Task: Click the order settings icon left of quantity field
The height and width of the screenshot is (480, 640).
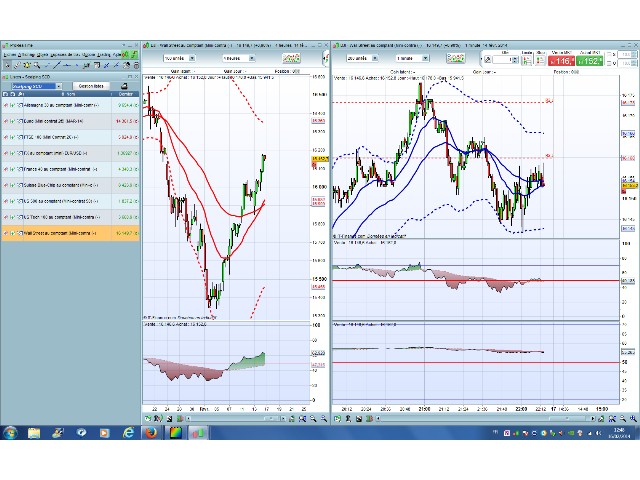Action: 487,60
